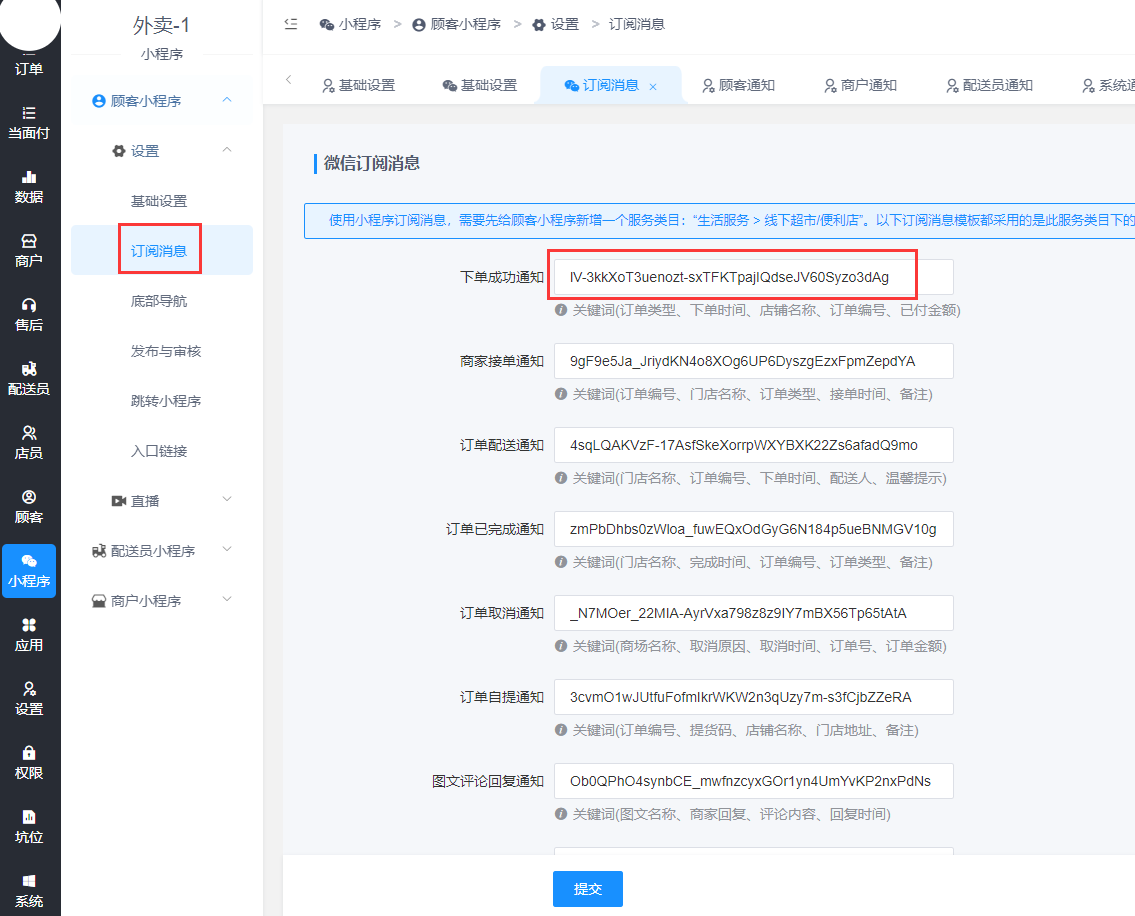1135x916 pixels.
Task: Open the 当面付 sidebar icon
Action: coord(29,122)
